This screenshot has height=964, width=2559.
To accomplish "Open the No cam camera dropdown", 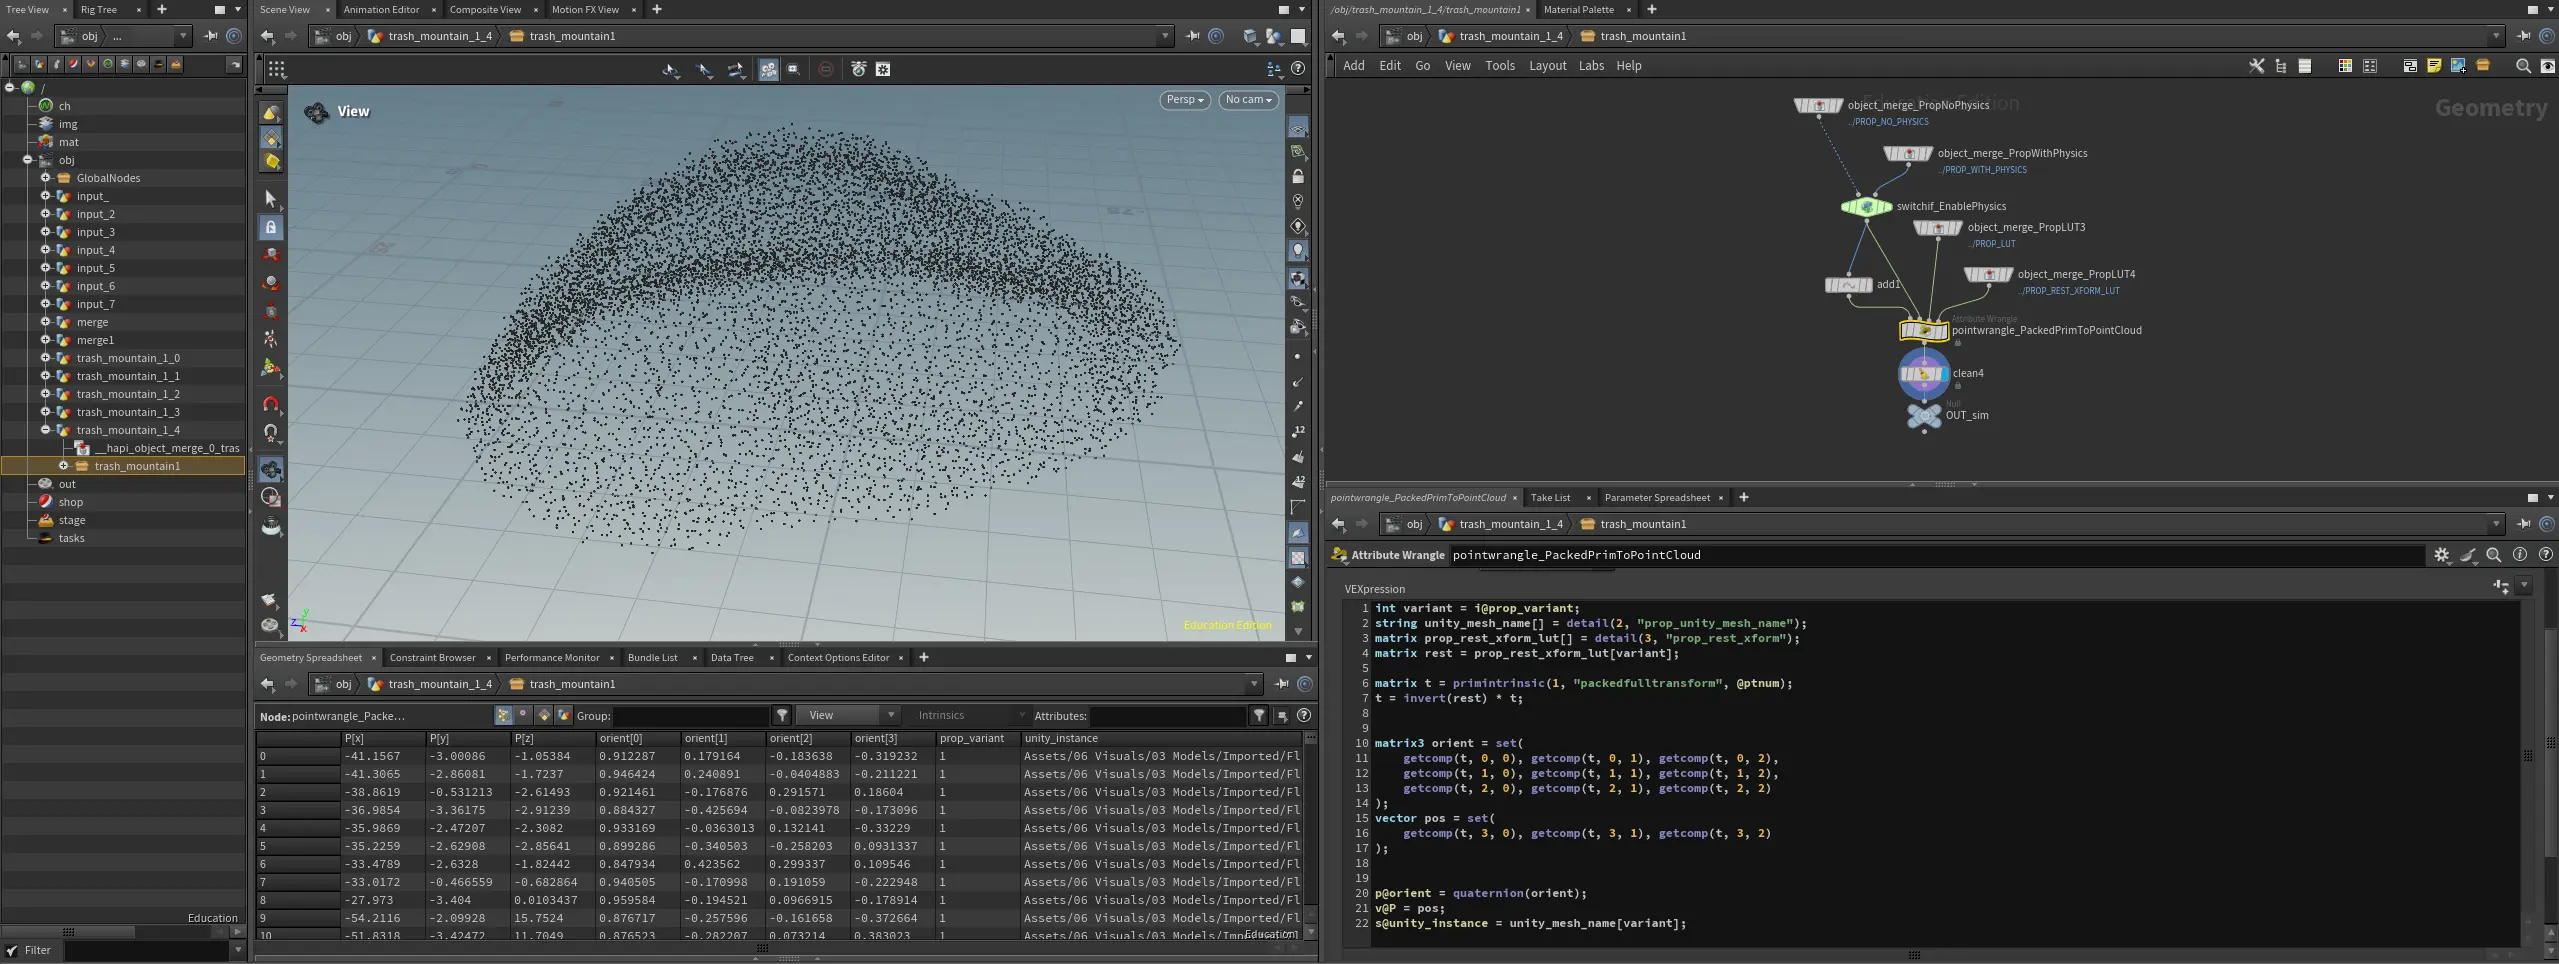I will 1248,100.
